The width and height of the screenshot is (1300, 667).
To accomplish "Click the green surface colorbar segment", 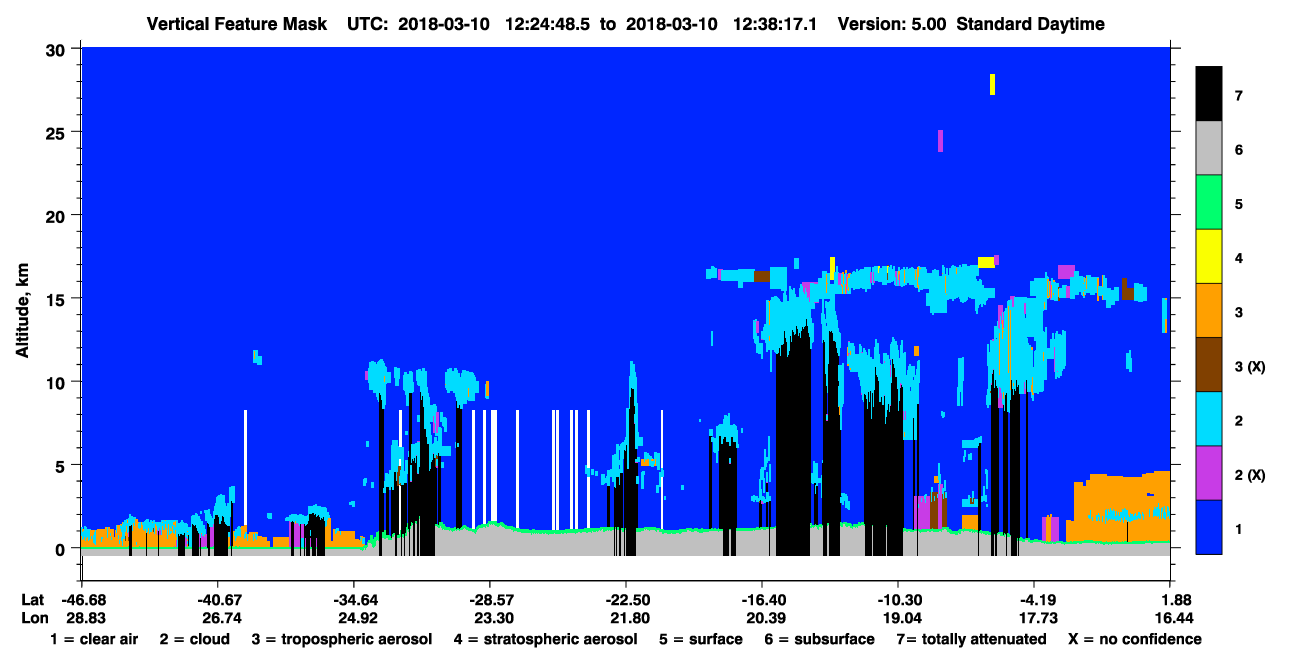I will click(x=1209, y=203).
